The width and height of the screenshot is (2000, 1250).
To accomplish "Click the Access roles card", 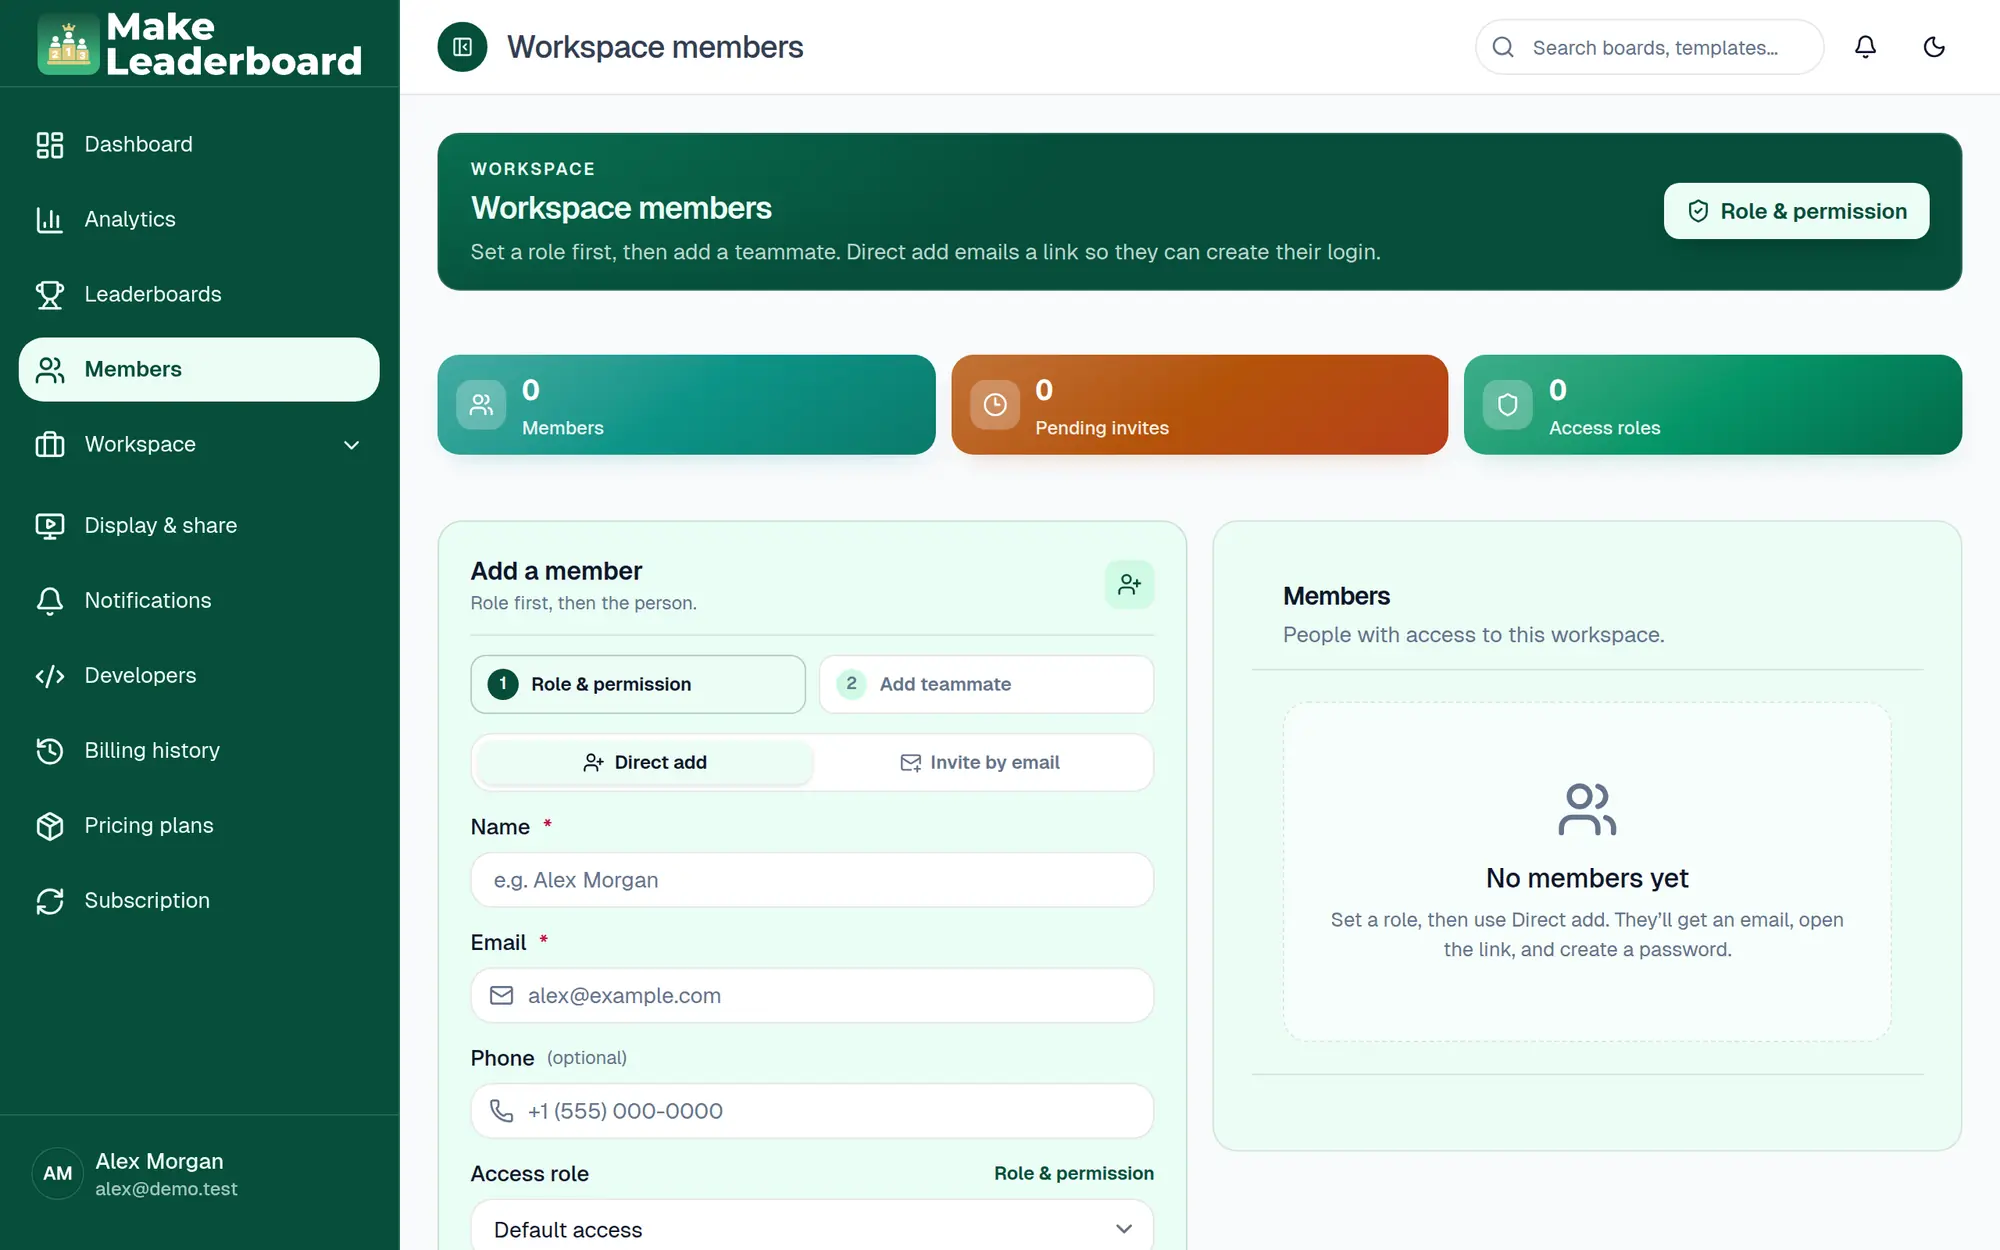I will 1712,405.
